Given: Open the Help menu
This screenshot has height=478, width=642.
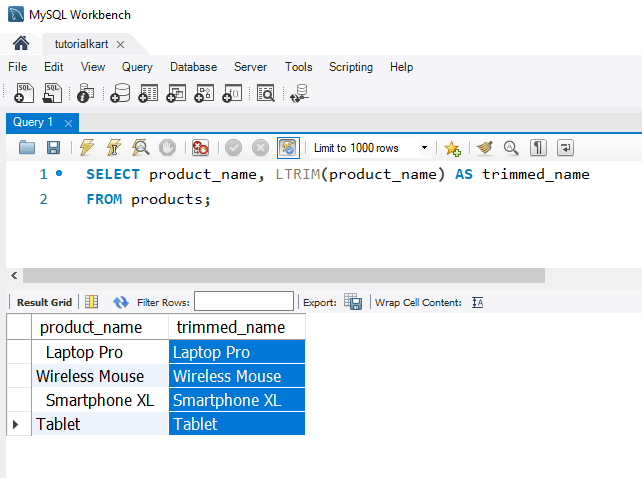Looking at the screenshot, I should pos(401,67).
